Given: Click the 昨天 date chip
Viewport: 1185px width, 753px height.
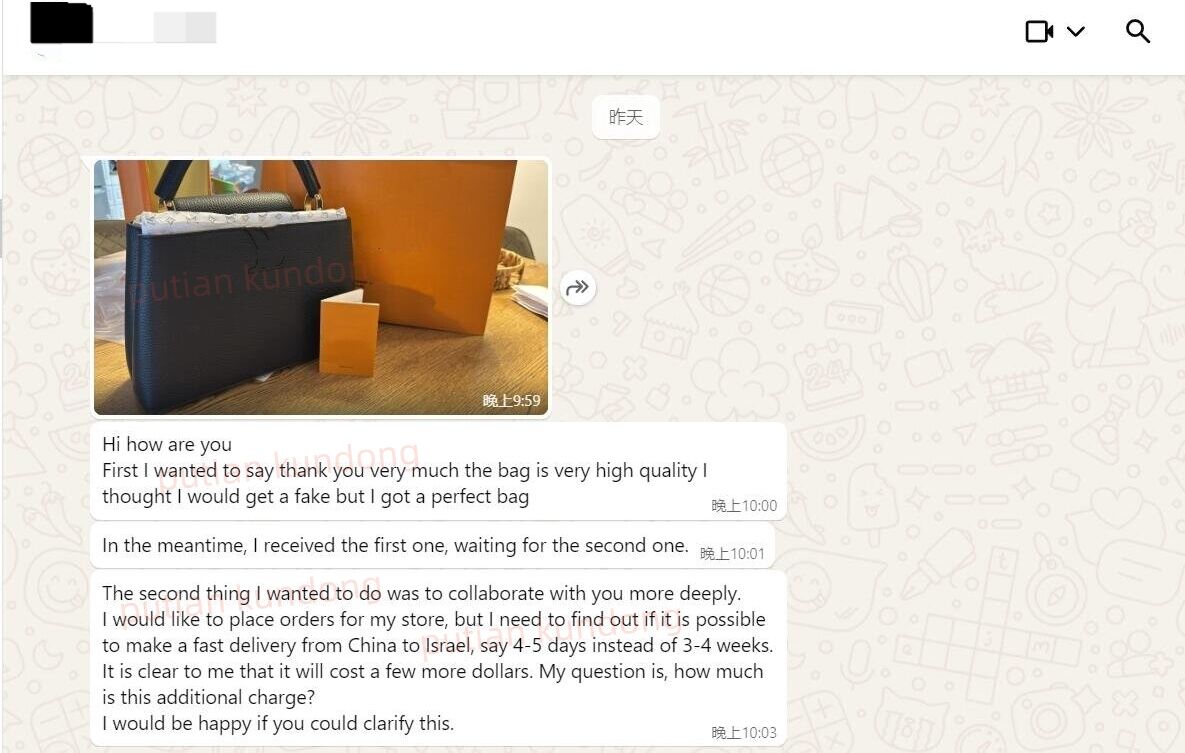Looking at the screenshot, I should tap(626, 117).
